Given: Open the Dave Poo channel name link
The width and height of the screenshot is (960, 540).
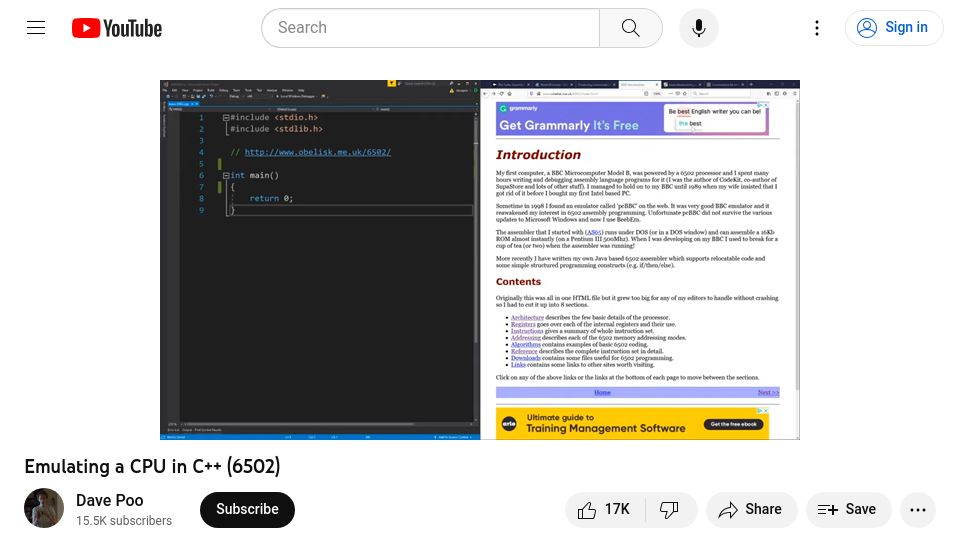Looking at the screenshot, I should pos(110,500).
